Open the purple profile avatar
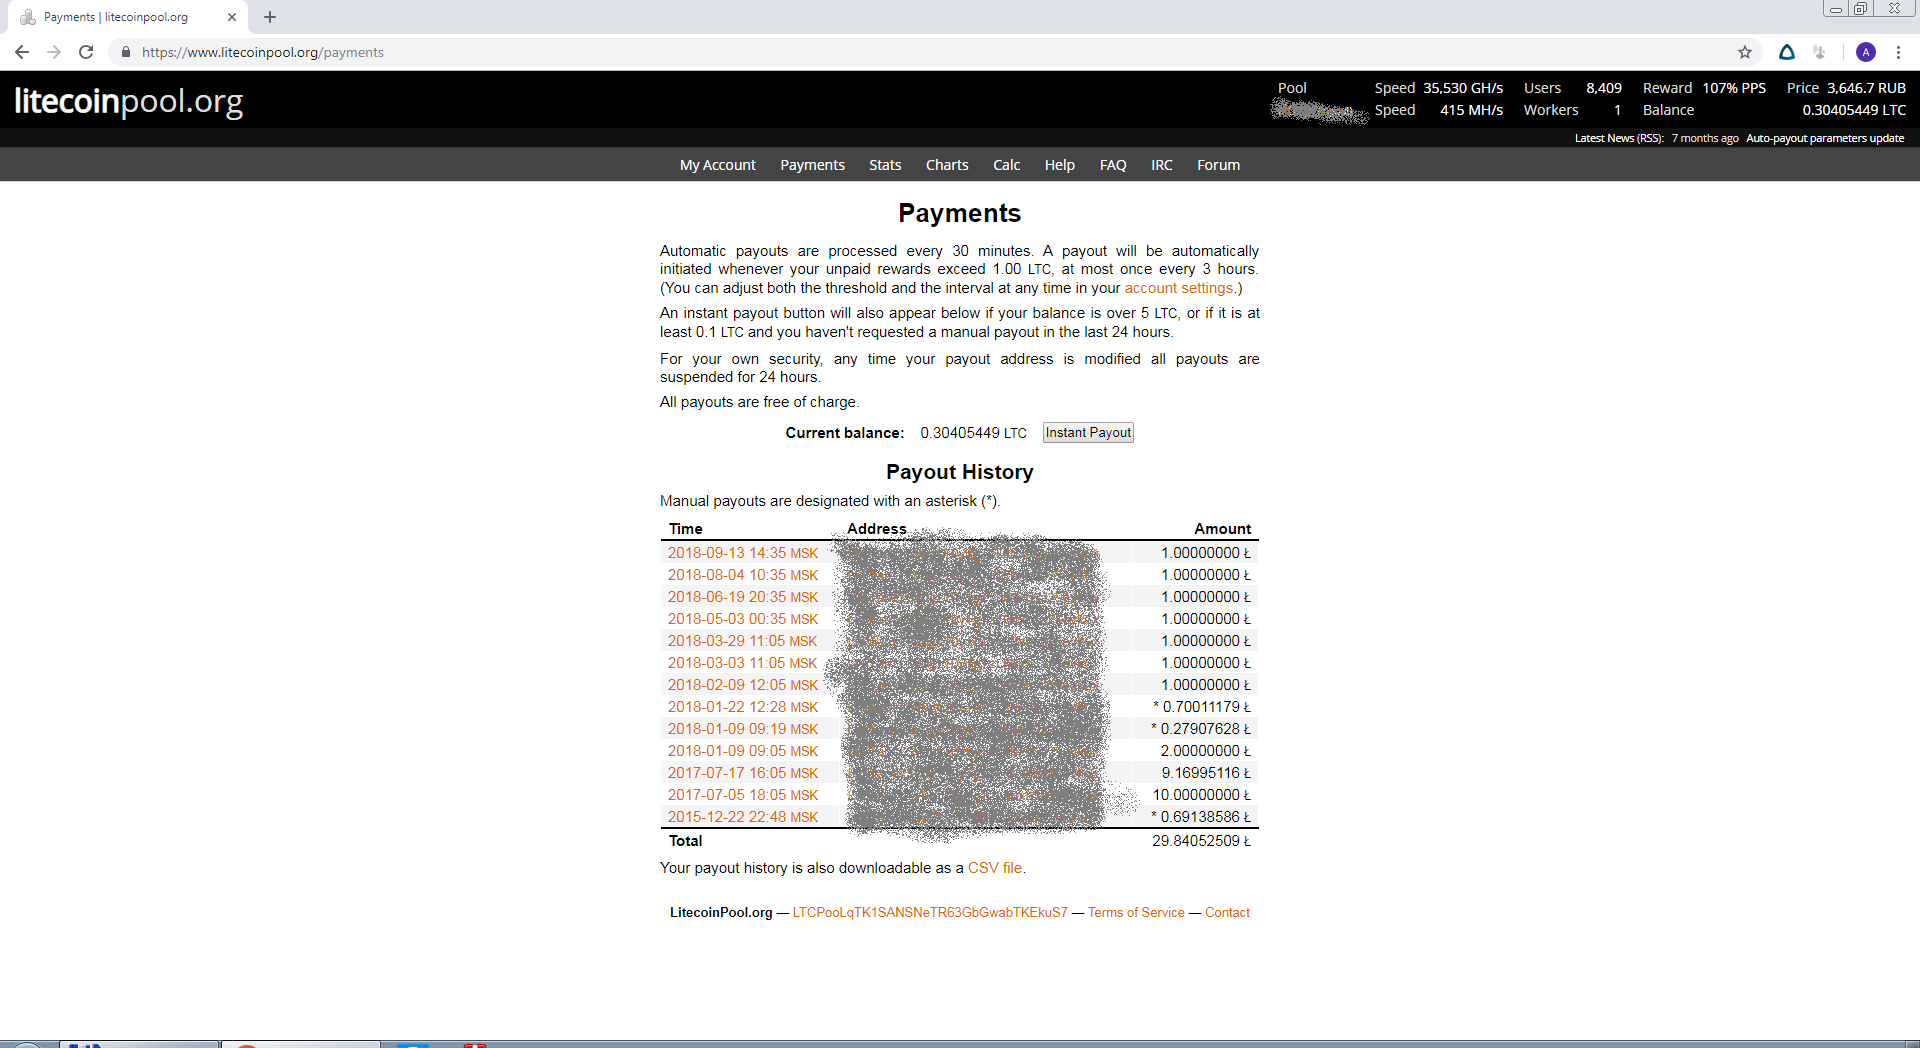The width and height of the screenshot is (1920, 1048). (1866, 52)
